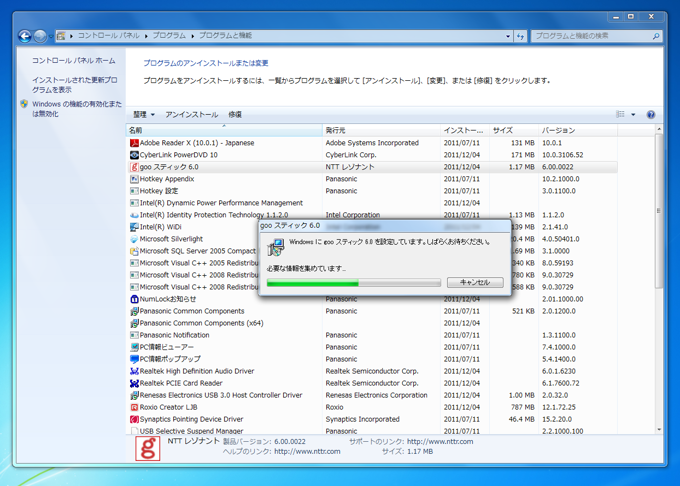
Task: Open the 整理 dropdown menu
Action: coord(144,114)
